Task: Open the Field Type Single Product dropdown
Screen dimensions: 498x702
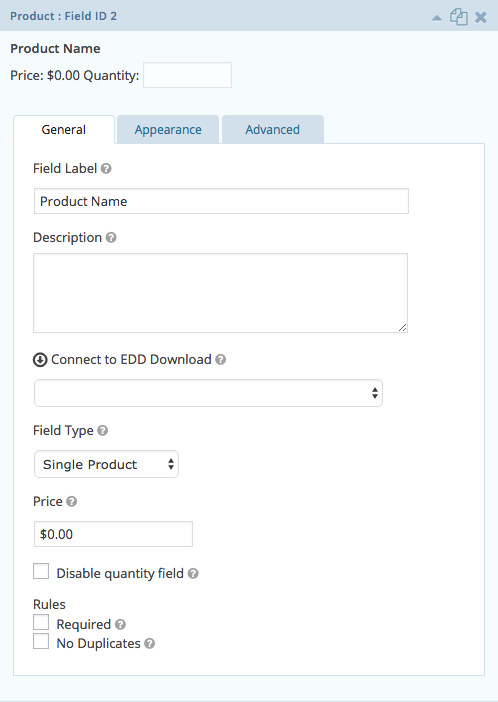Action: point(106,464)
